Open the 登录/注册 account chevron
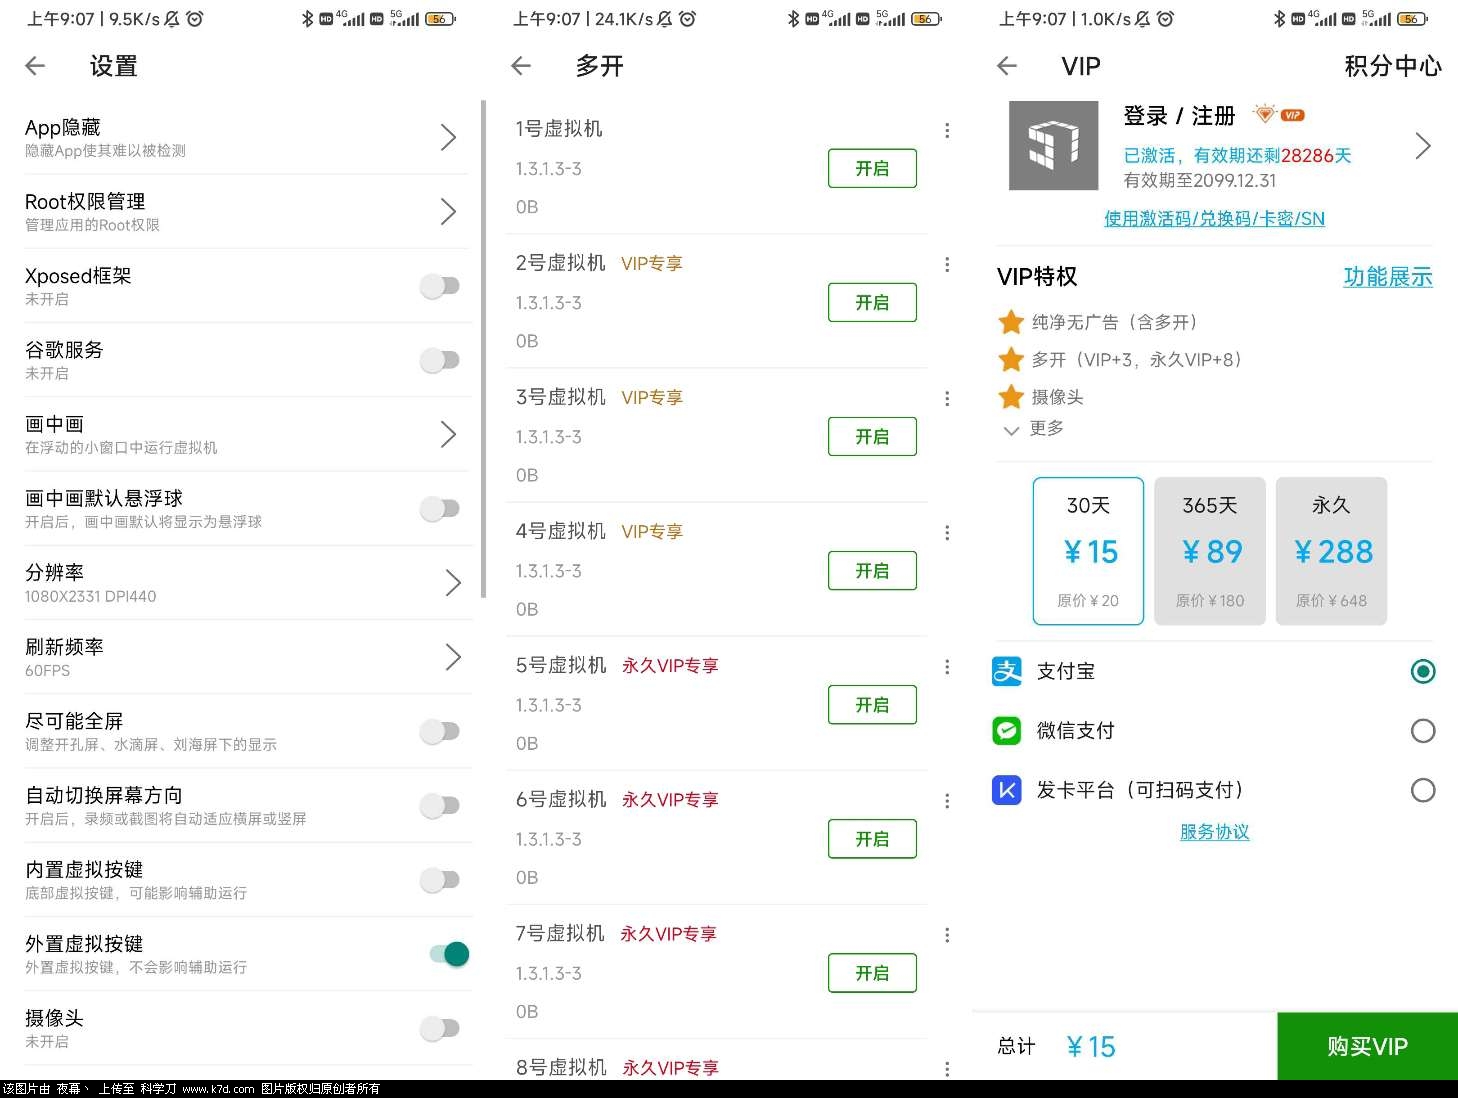 click(1423, 146)
